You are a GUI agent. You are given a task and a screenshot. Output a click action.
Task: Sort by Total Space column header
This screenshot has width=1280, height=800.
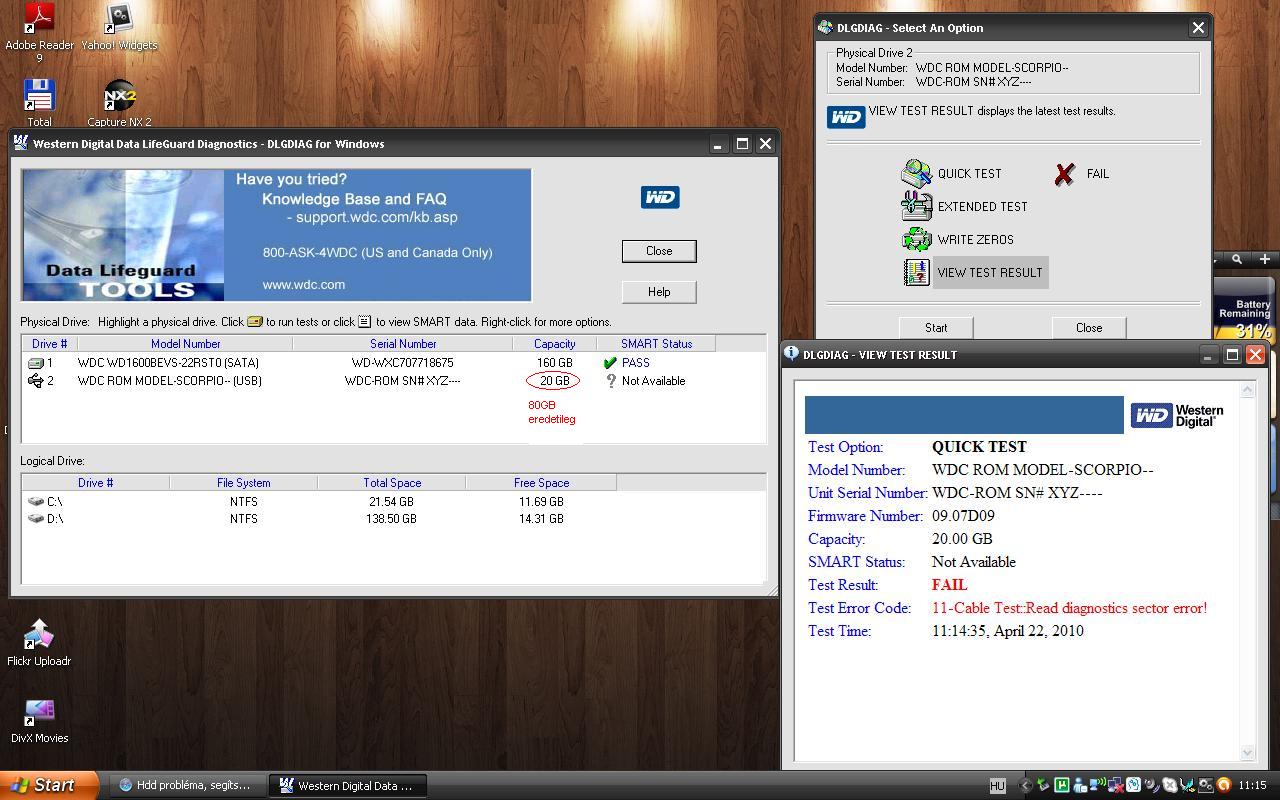pos(392,482)
